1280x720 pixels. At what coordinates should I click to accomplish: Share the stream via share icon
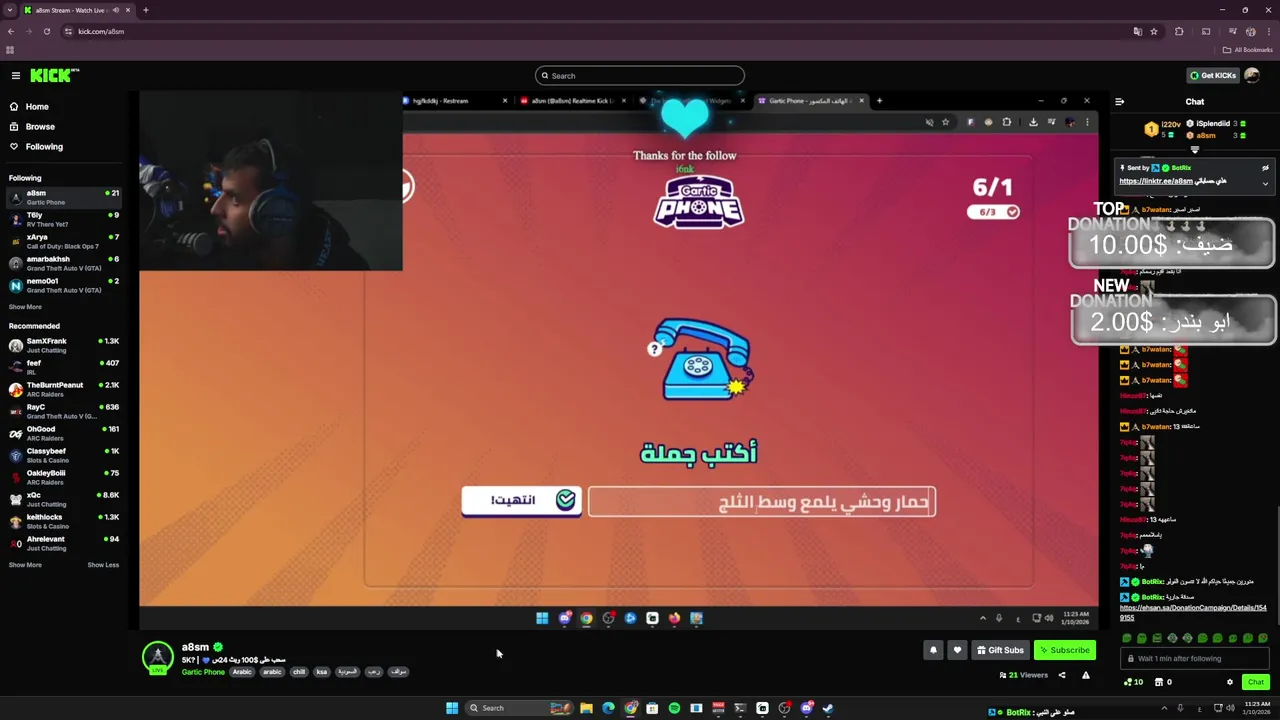(x=1062, y=675)
